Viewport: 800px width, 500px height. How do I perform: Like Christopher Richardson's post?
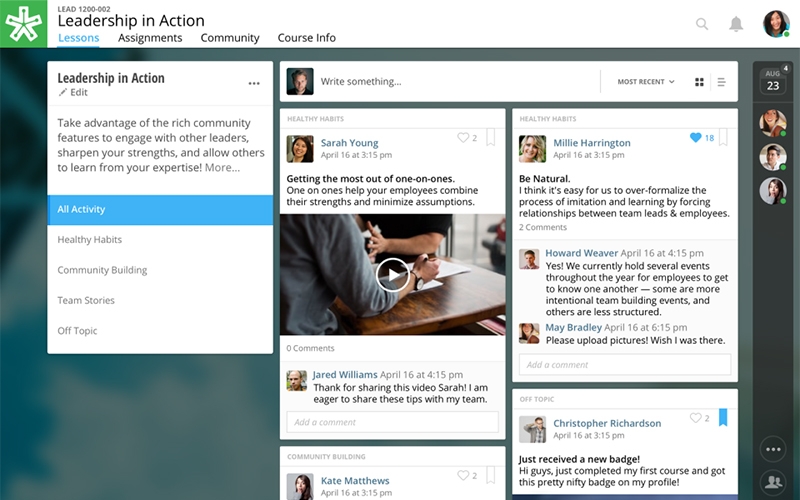pyautogui.click(x=695, y=418)
